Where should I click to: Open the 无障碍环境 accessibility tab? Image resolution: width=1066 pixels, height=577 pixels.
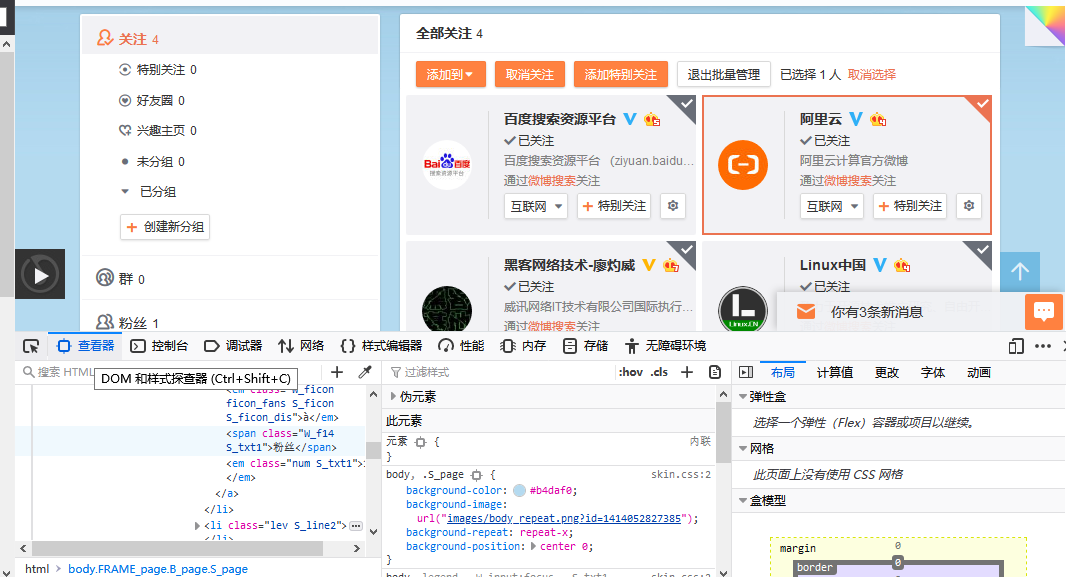click(x=666, y=346)
